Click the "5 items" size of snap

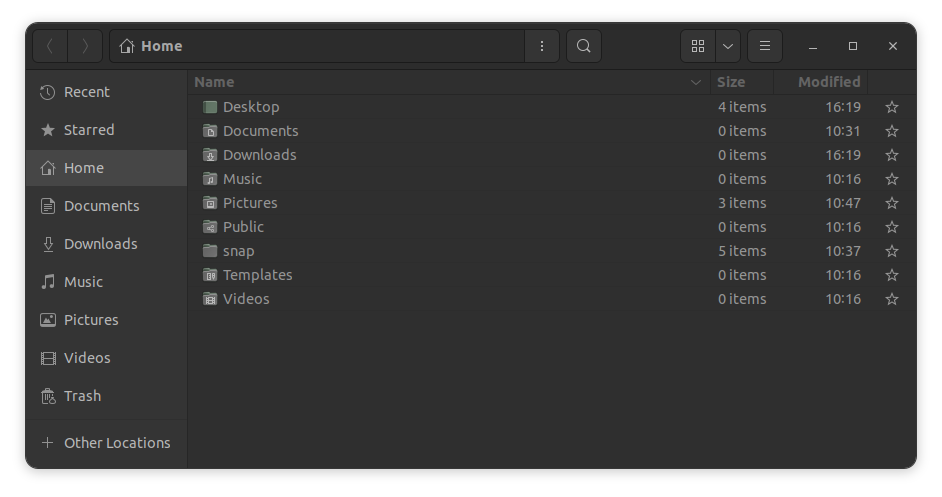pos(742,251)
